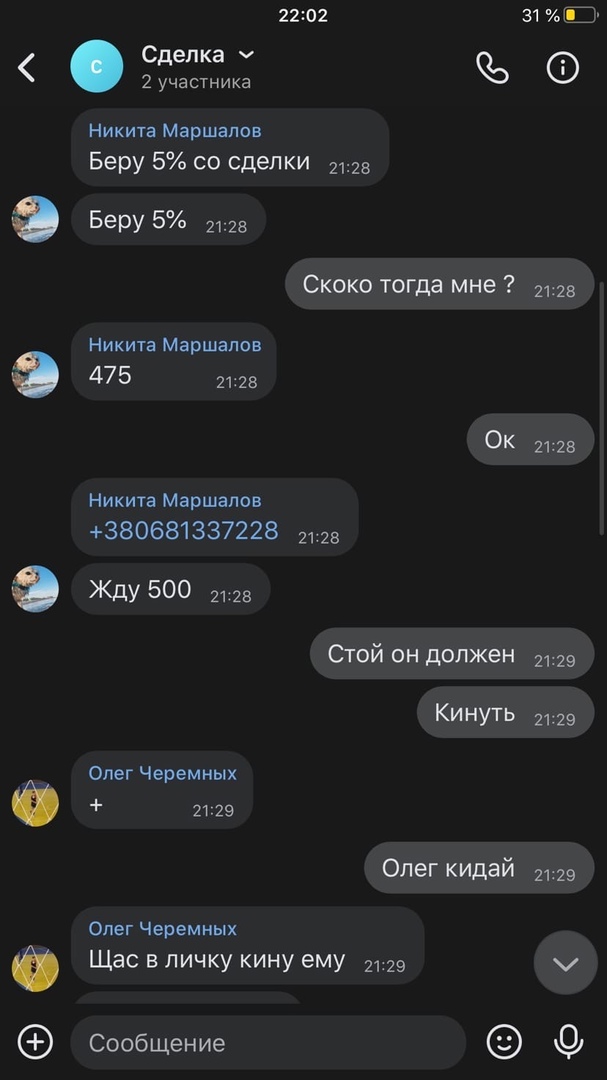Tap the 2 участника subtitle
Viewport: 607px width, 1080px height.
196,82
